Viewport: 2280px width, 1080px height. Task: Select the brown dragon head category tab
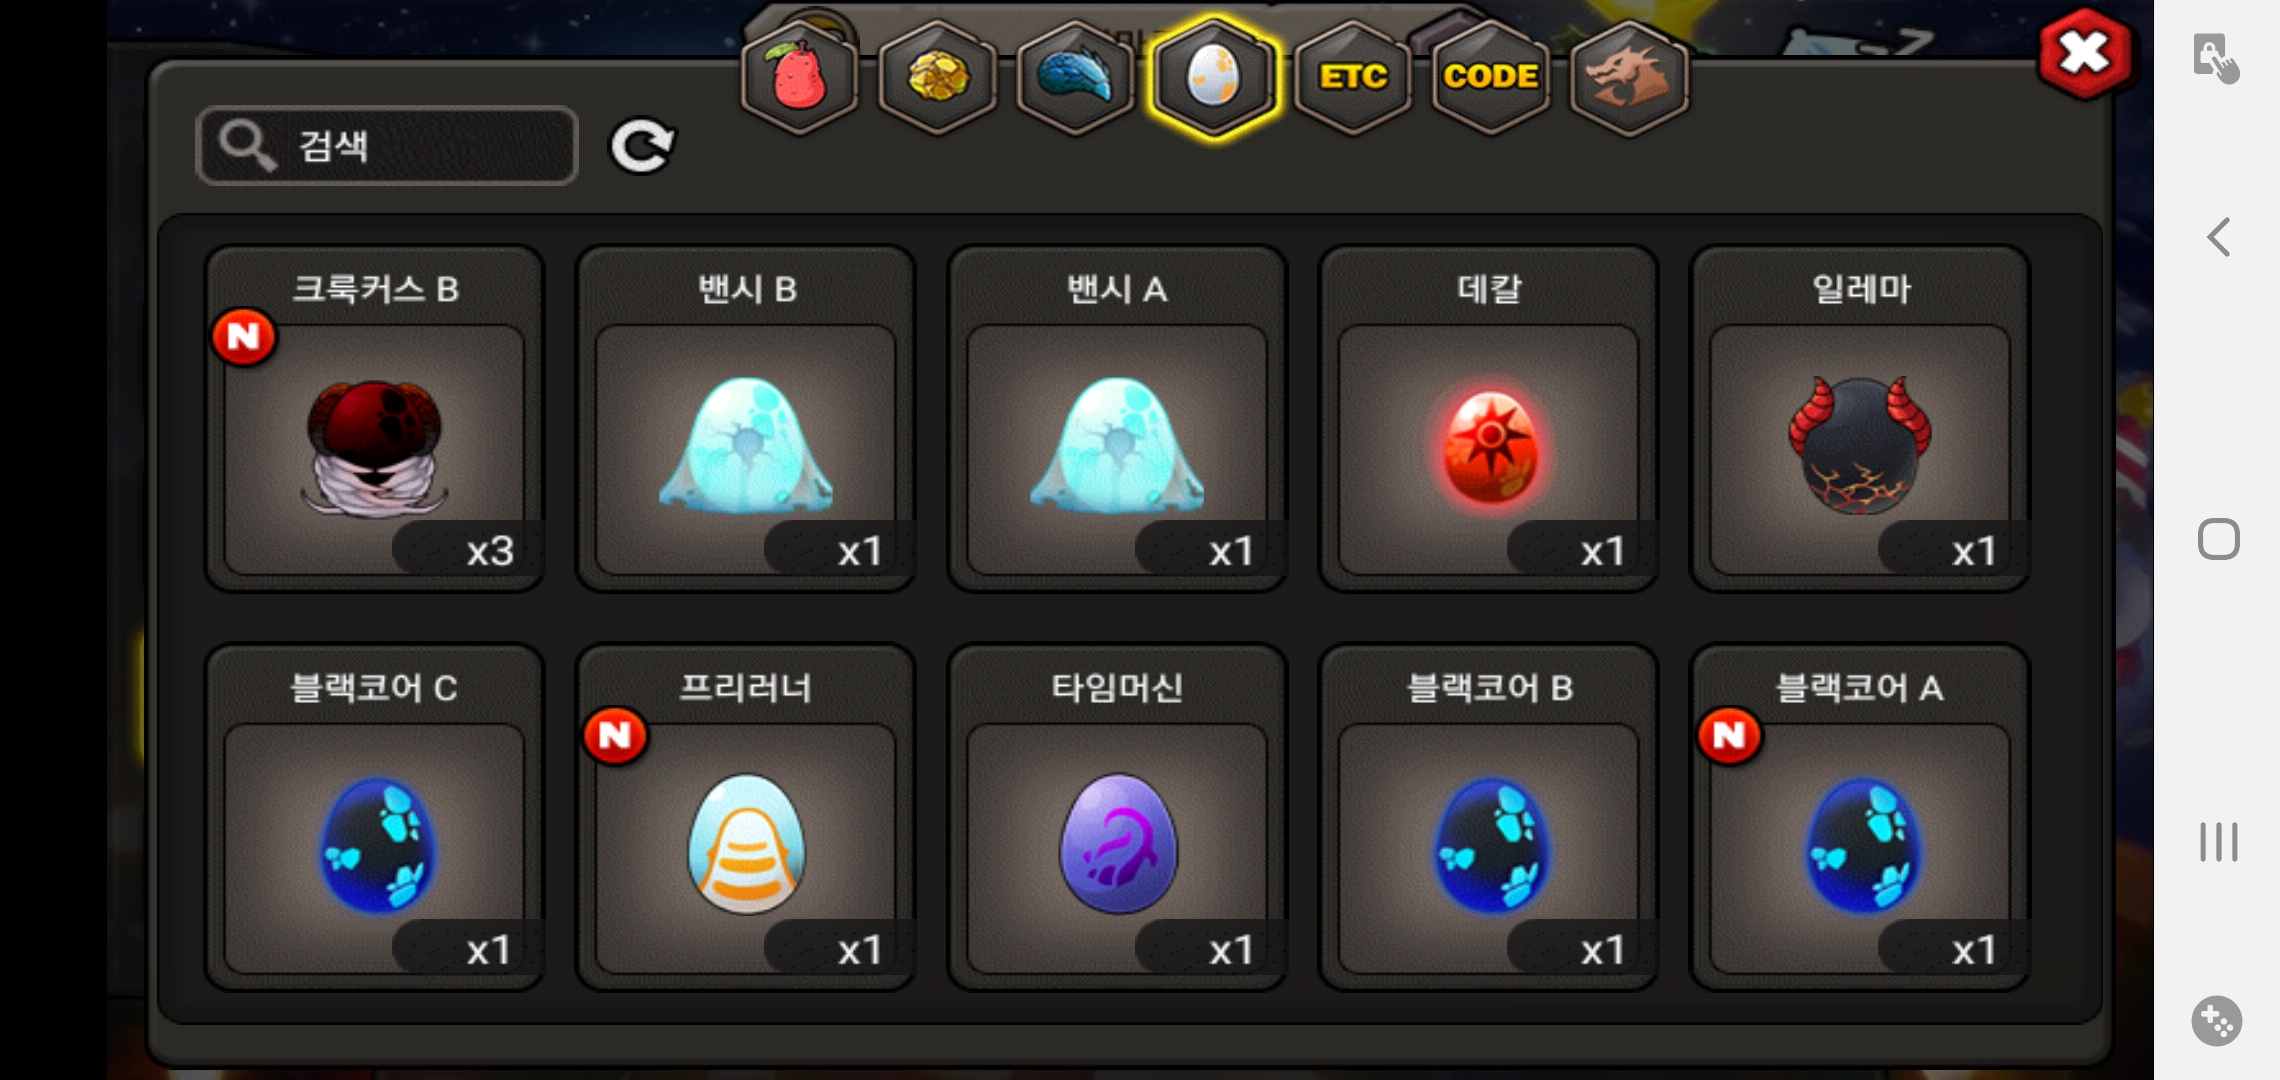(1629, 78)
